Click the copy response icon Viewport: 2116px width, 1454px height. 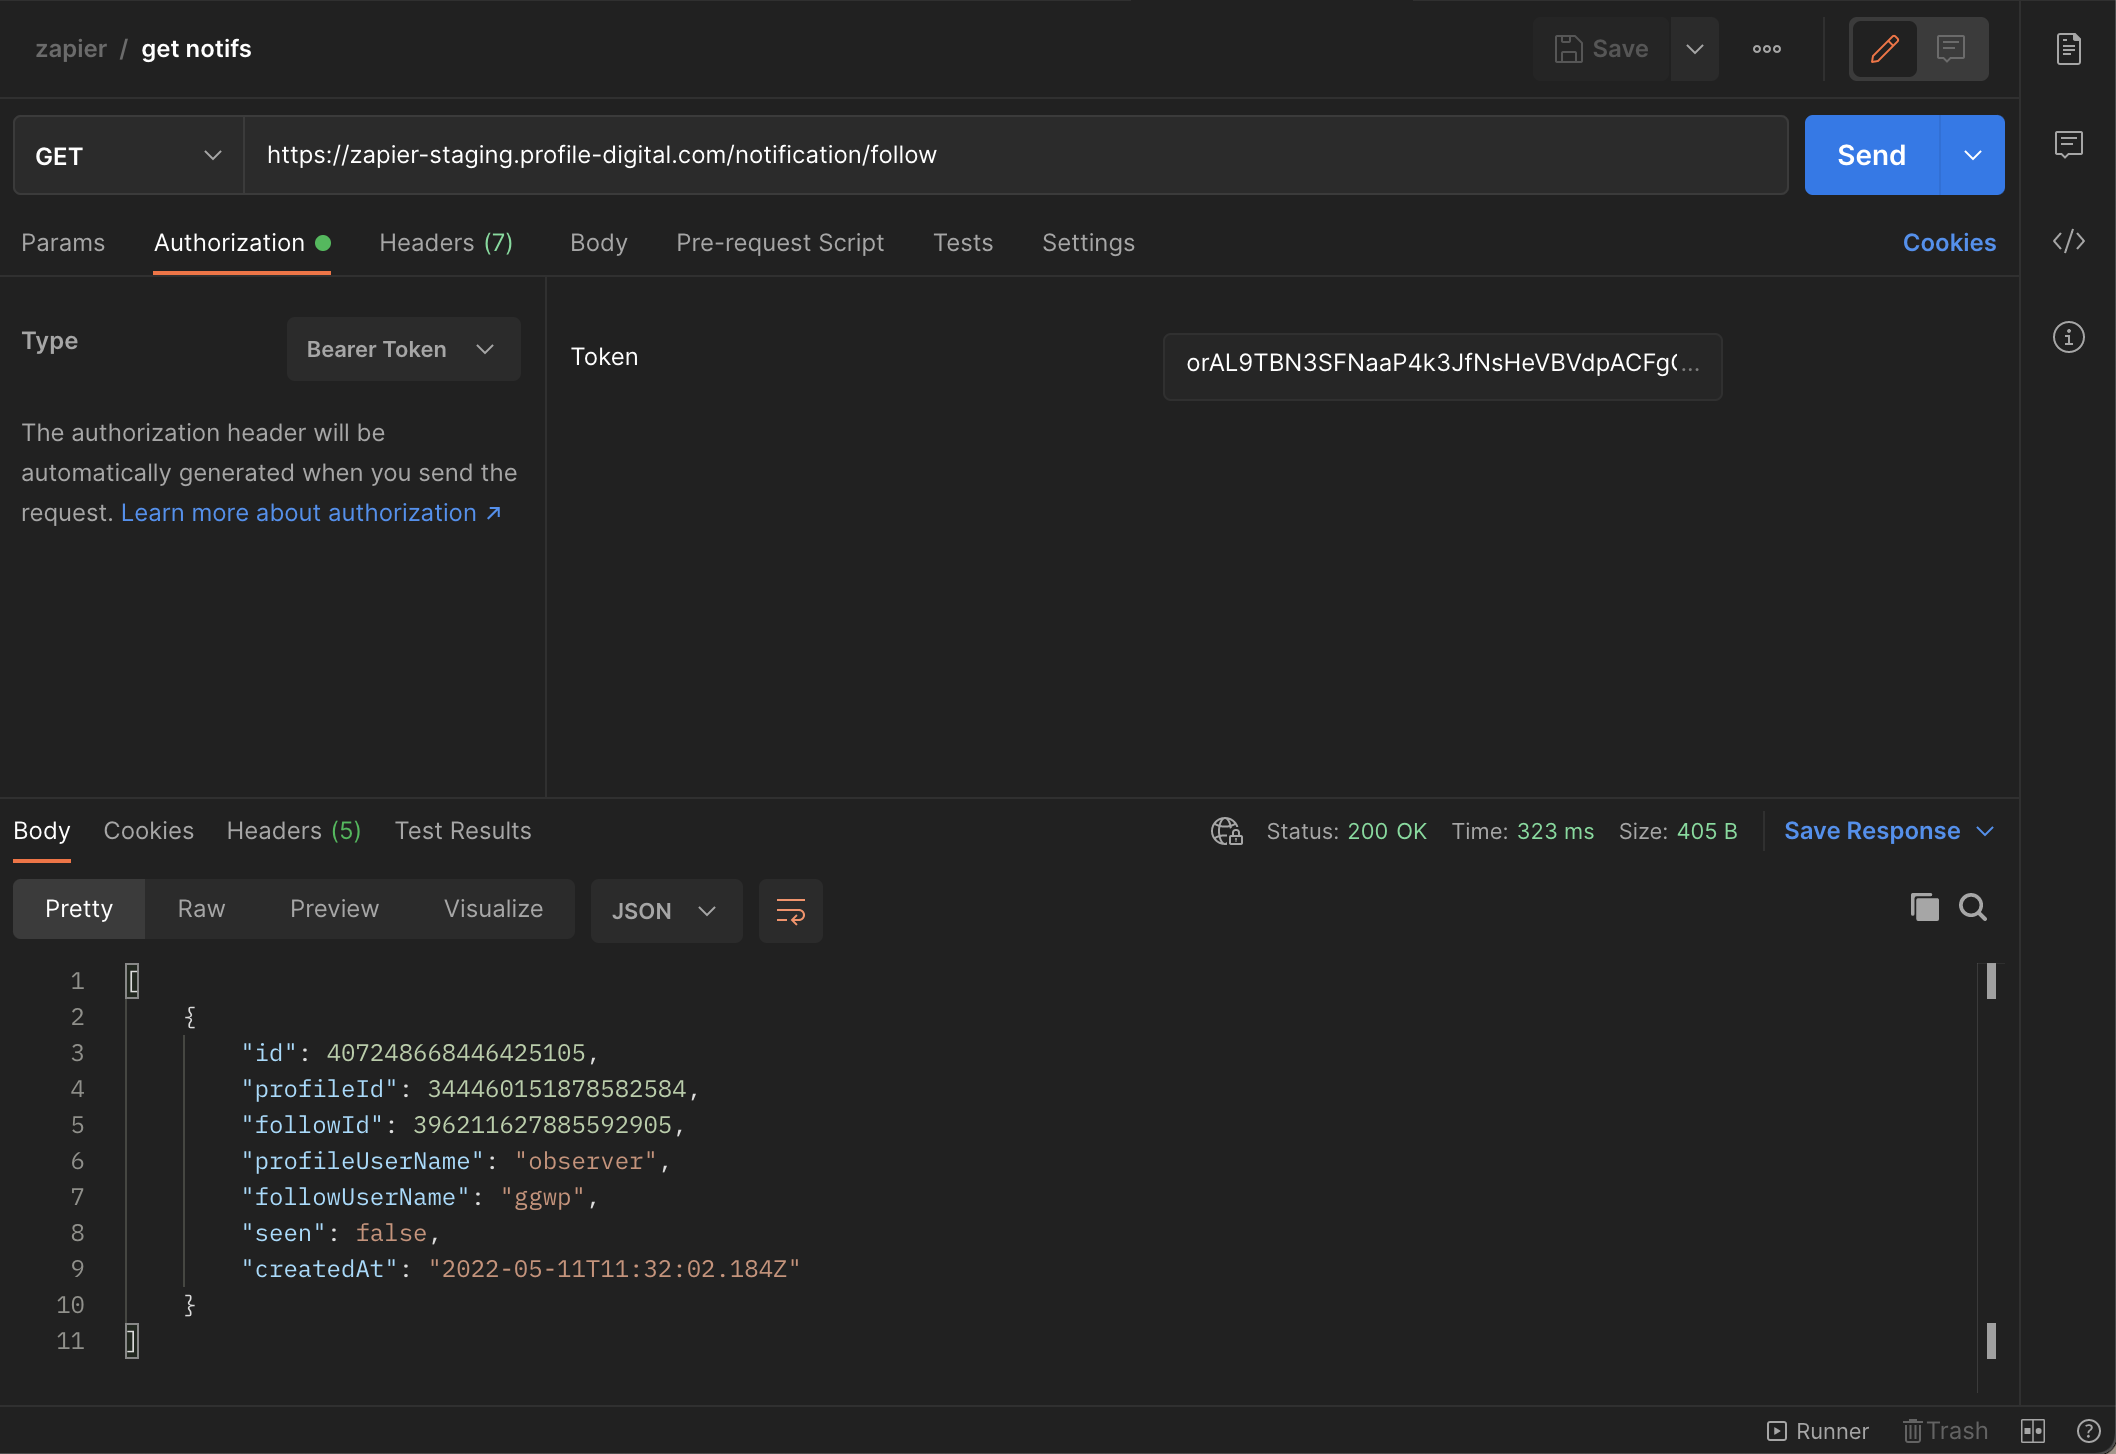(x=1924, y=907)
